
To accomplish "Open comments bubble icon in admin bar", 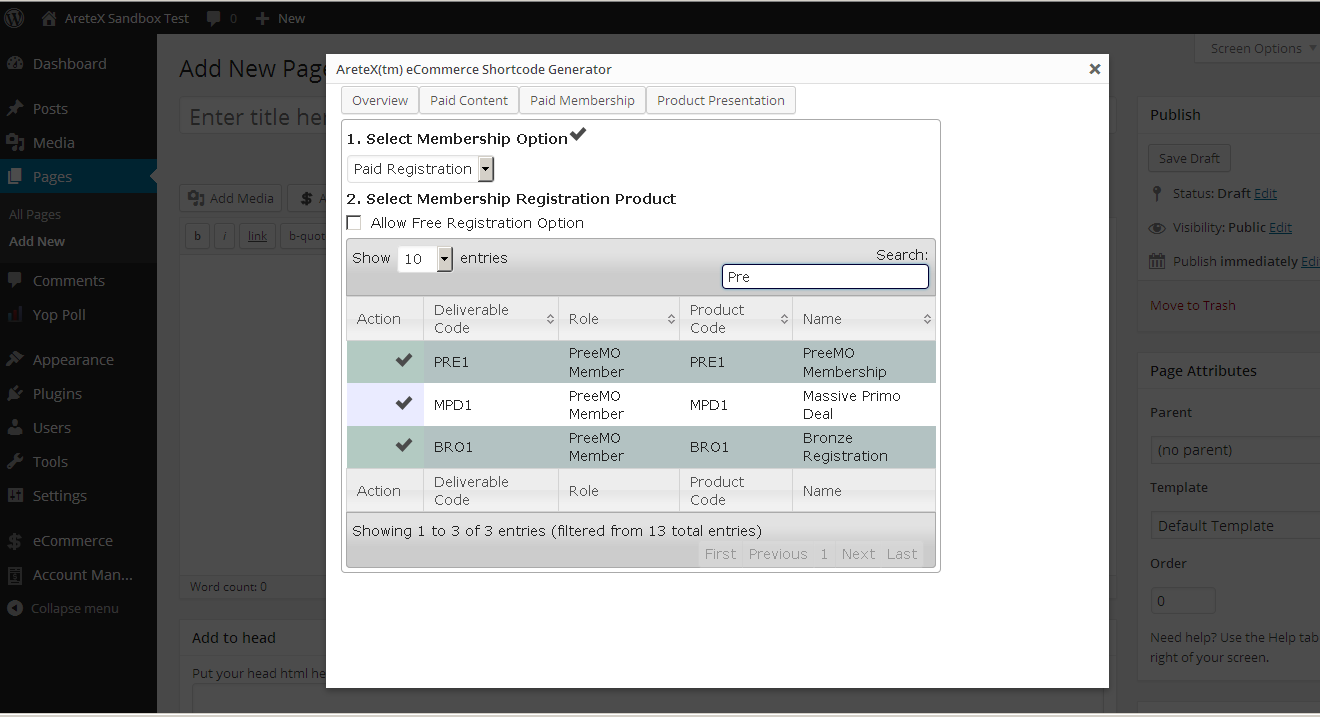I will tap(213, 18).
